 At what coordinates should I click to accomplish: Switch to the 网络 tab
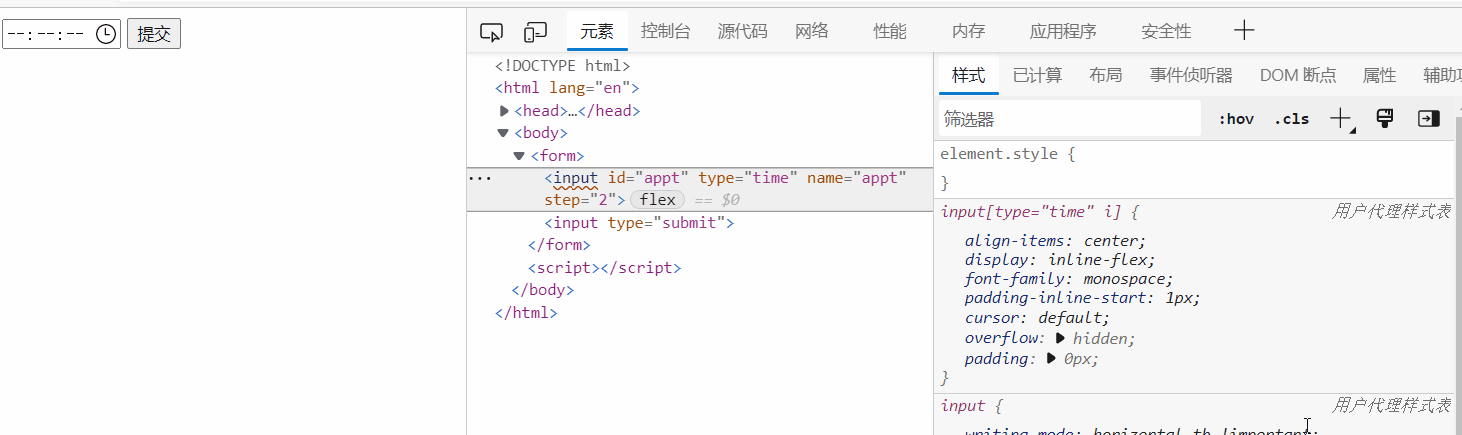pyautogui.click(x=812, y=31)
